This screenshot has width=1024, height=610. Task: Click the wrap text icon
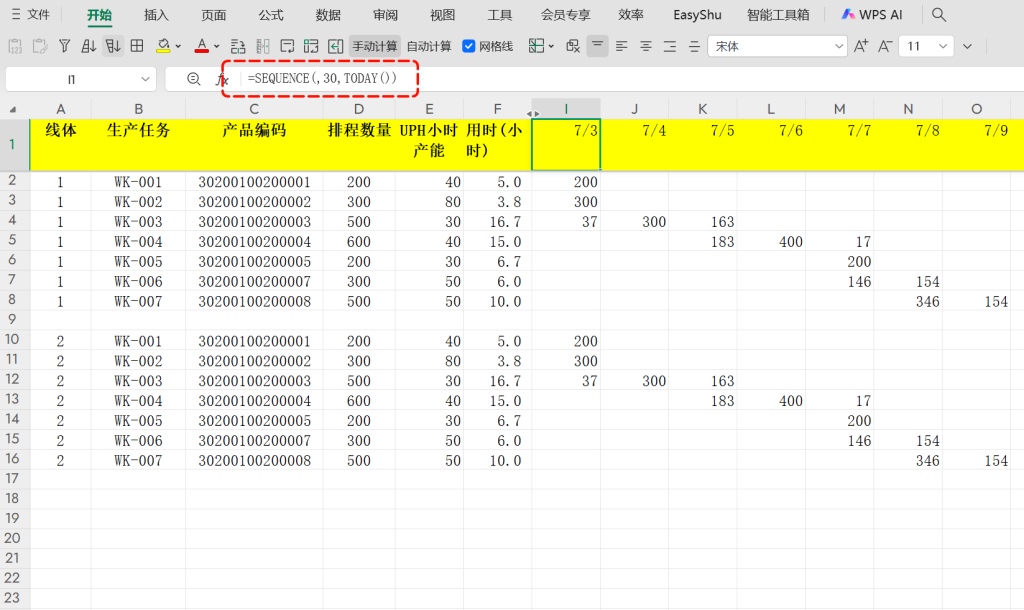(x=287, y=46)
